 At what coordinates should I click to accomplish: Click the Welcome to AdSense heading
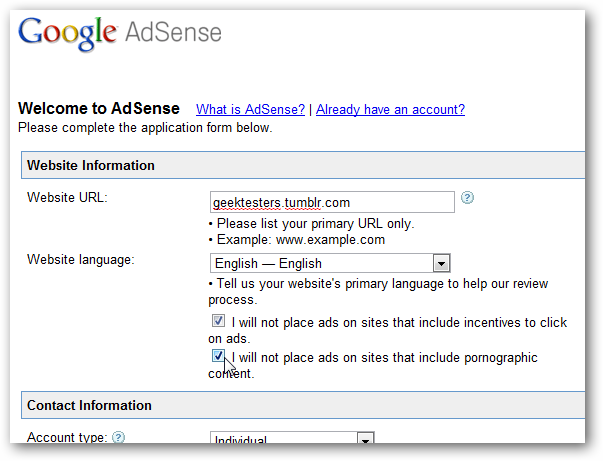[99, 108]
